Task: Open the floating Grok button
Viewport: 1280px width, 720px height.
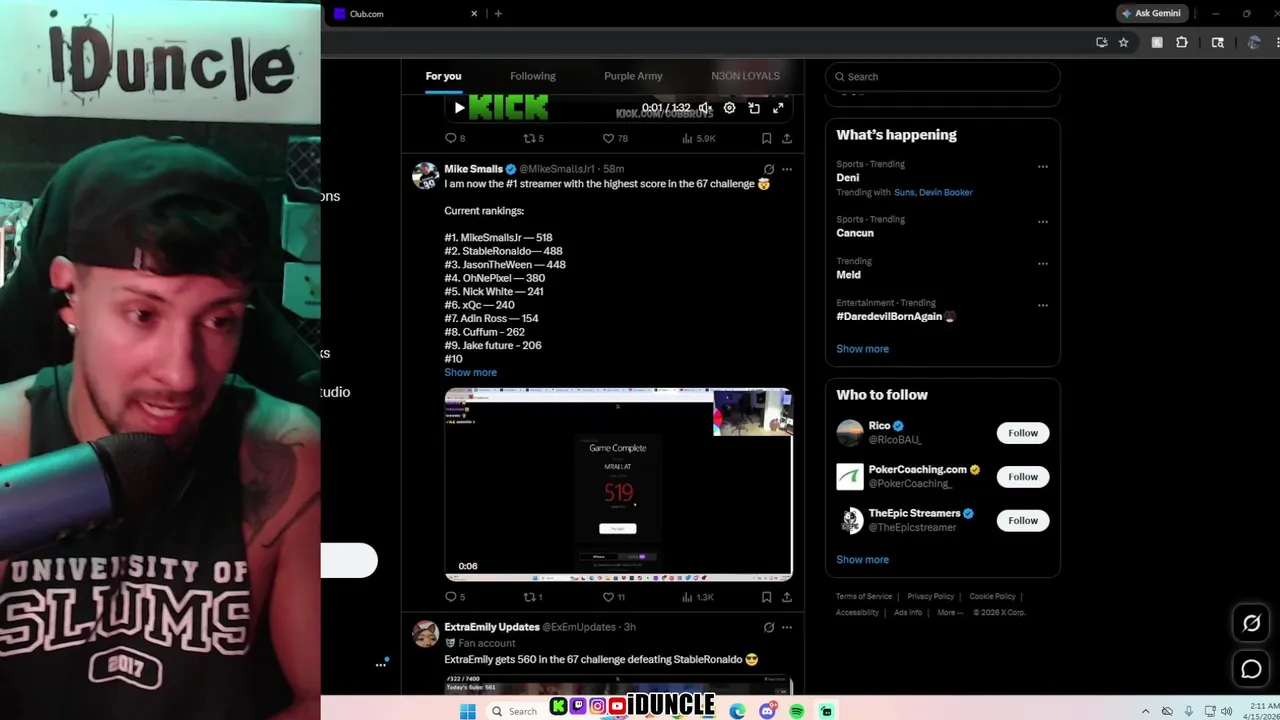Action: pos(1251,623)
